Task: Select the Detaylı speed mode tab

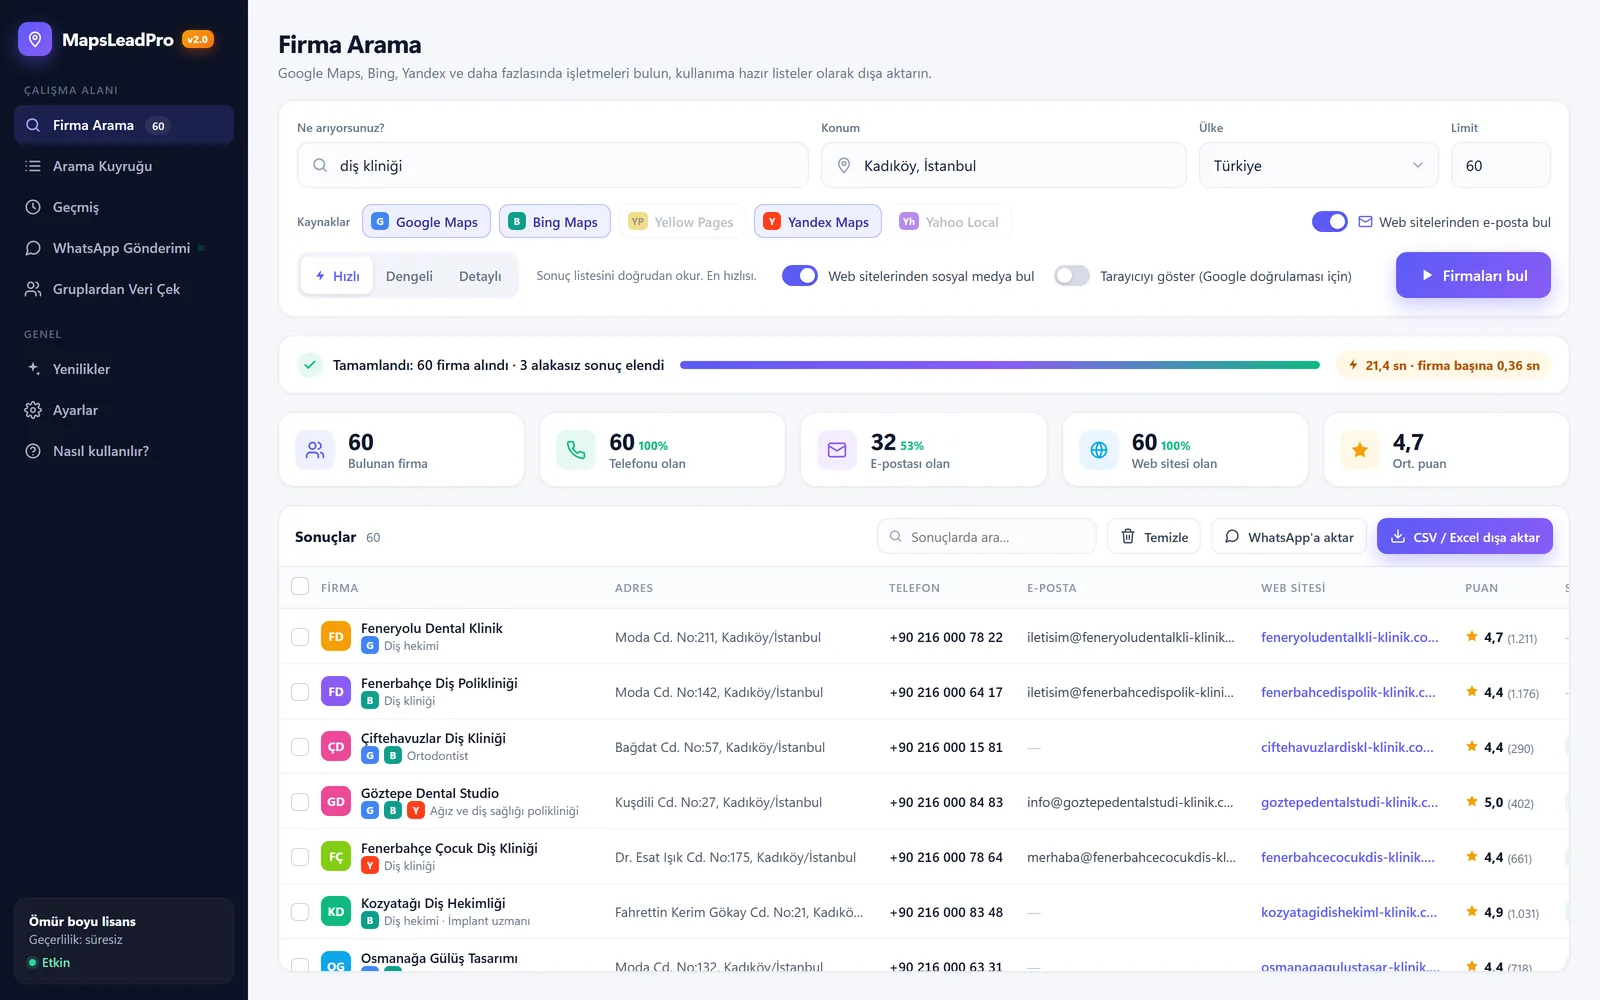Action: point(480,276)
